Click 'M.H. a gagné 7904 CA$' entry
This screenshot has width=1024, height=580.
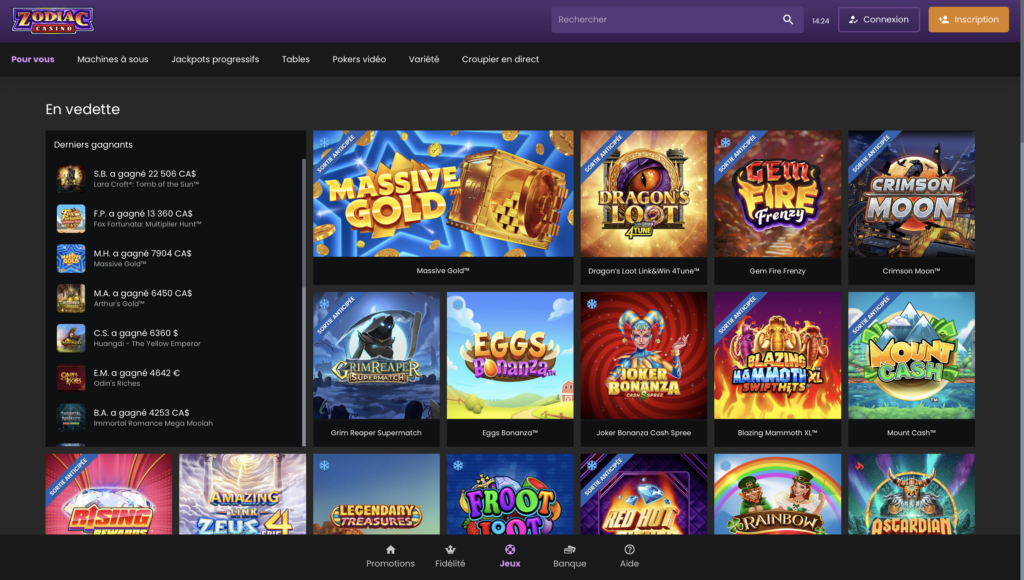pos(142,253)
